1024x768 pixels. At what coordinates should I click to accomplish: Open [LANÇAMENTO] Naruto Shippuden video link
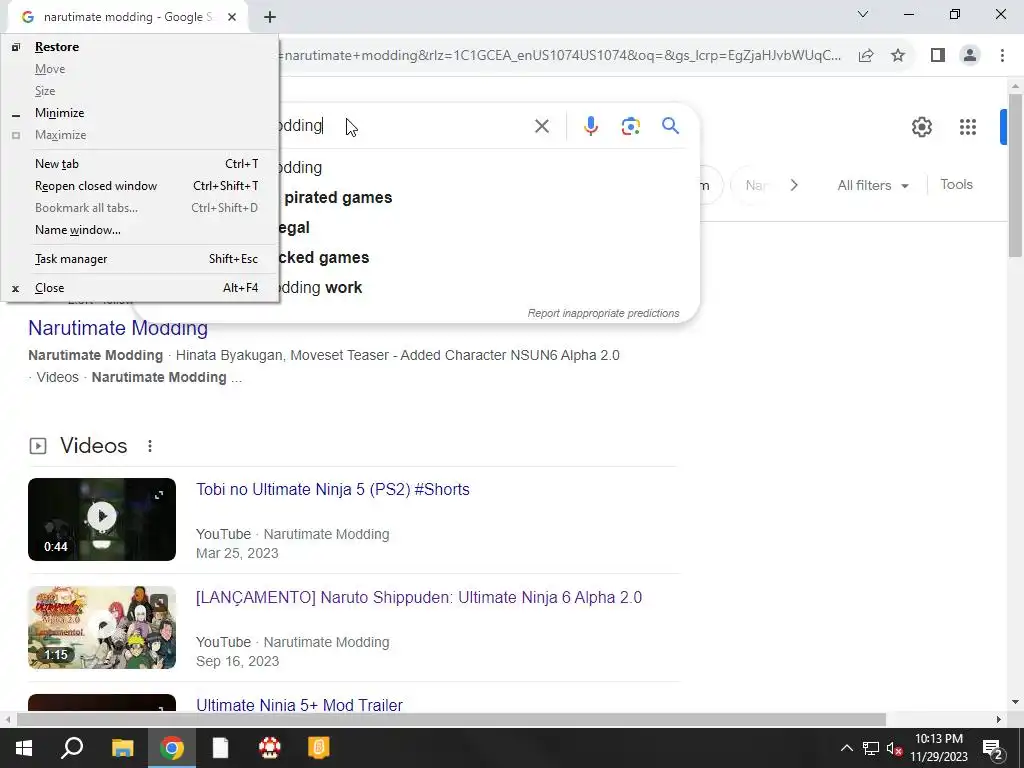pyautogui.click(x=419, y=598)
